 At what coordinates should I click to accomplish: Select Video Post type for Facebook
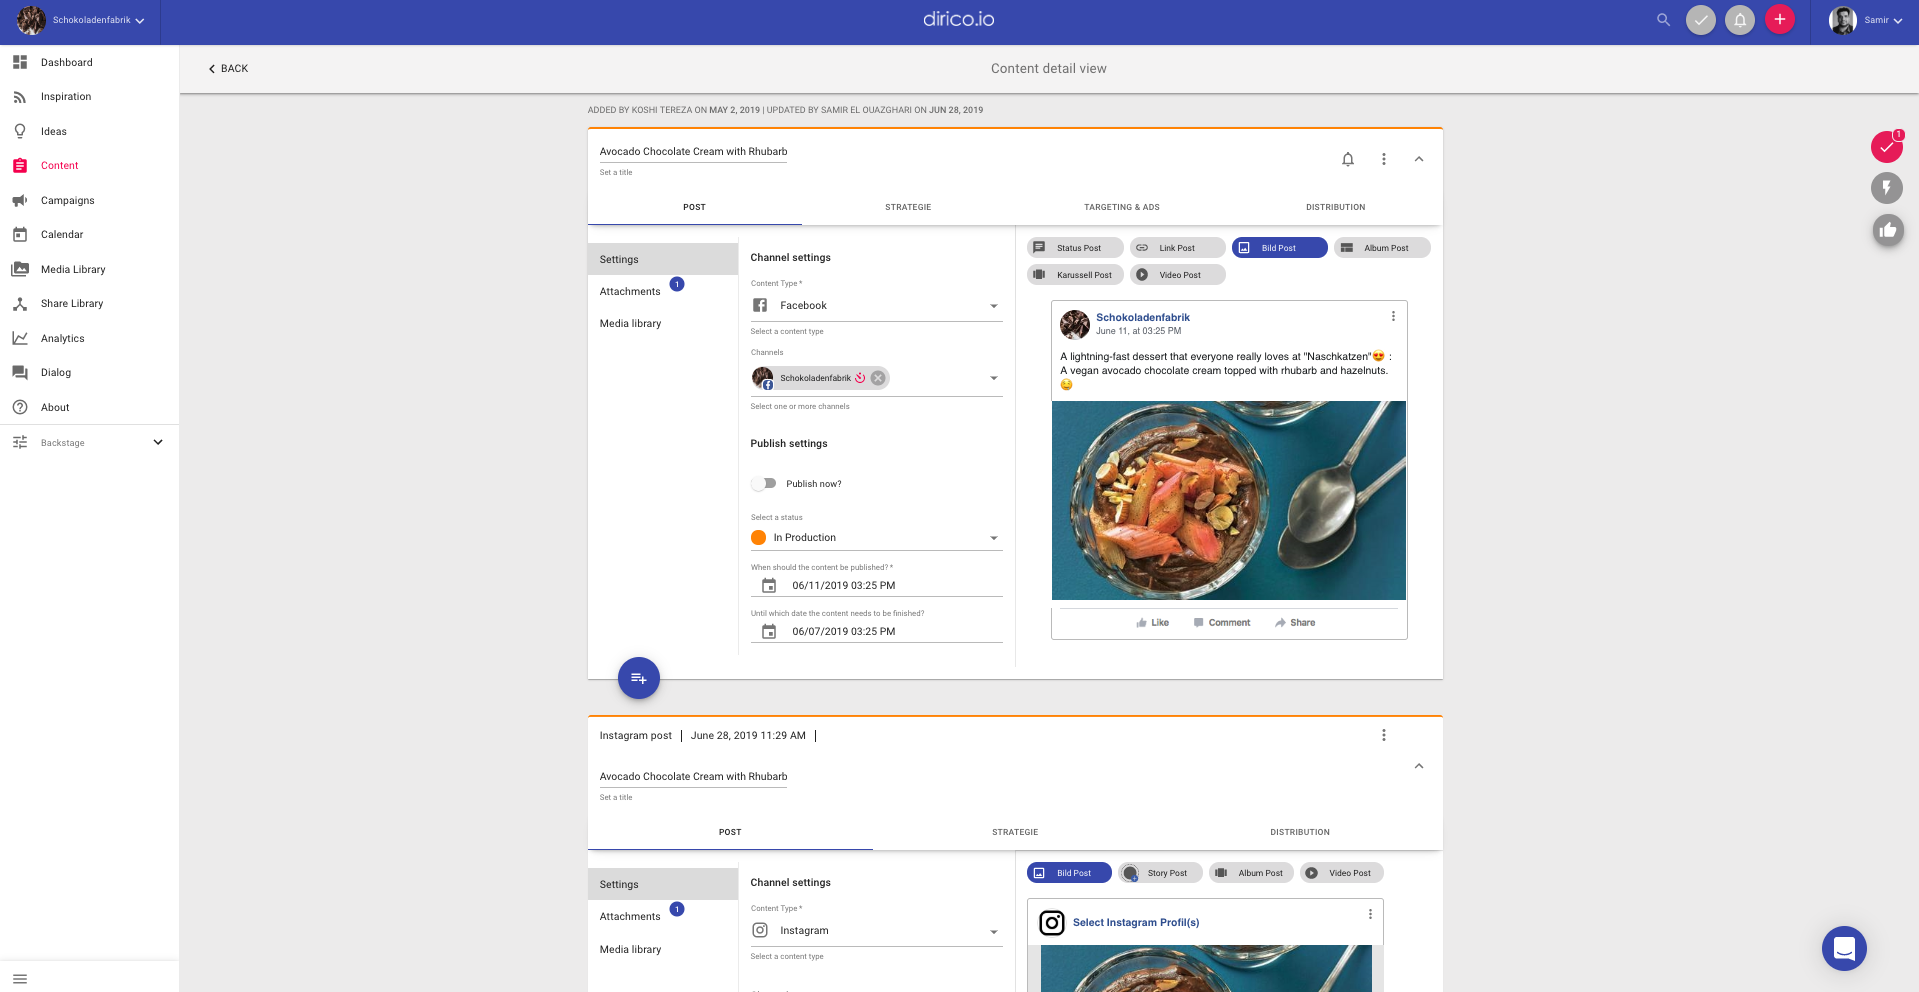(1177, 275)
